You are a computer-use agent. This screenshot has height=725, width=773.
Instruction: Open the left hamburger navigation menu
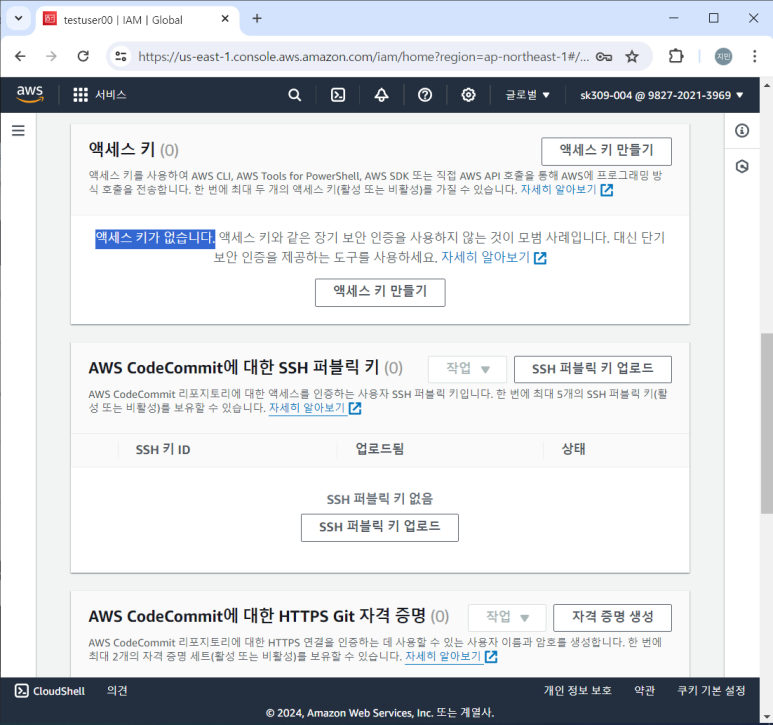click(18, 131)
